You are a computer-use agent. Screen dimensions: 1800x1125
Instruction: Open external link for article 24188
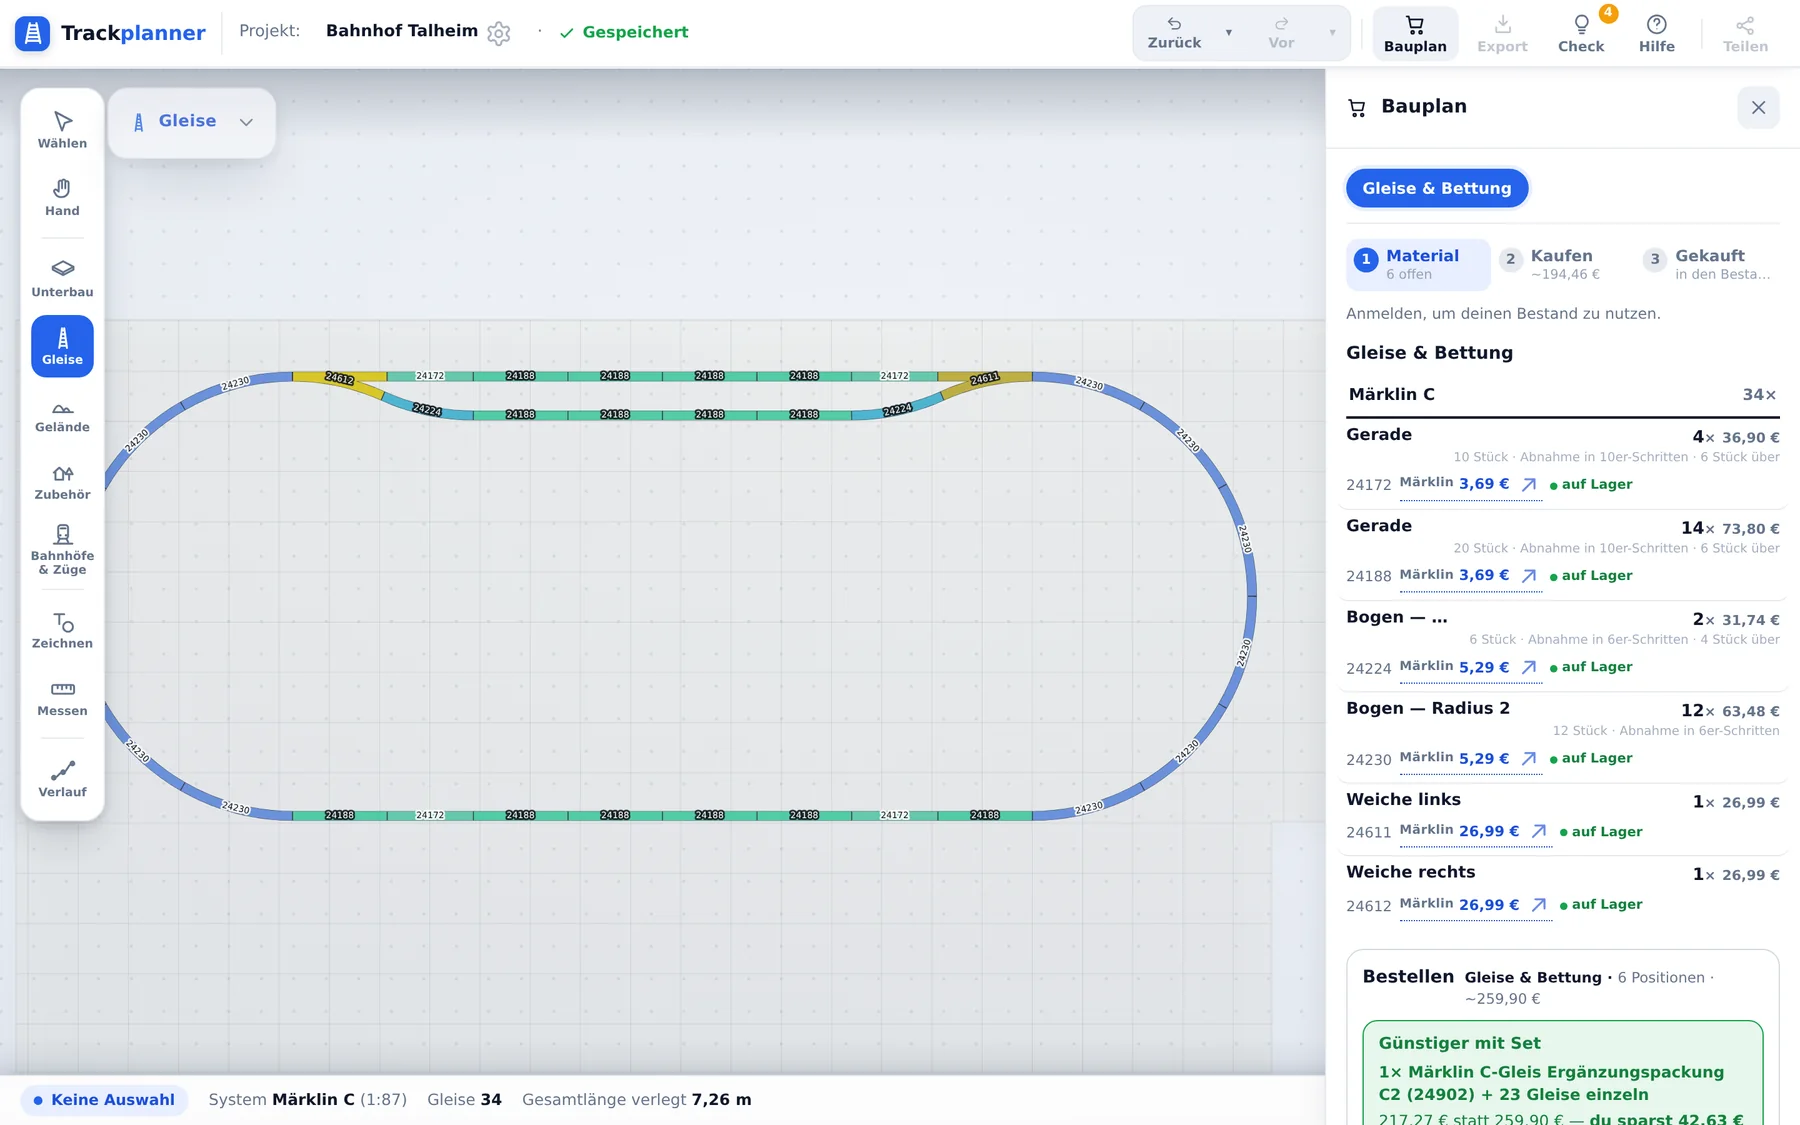coord(1529,576)
